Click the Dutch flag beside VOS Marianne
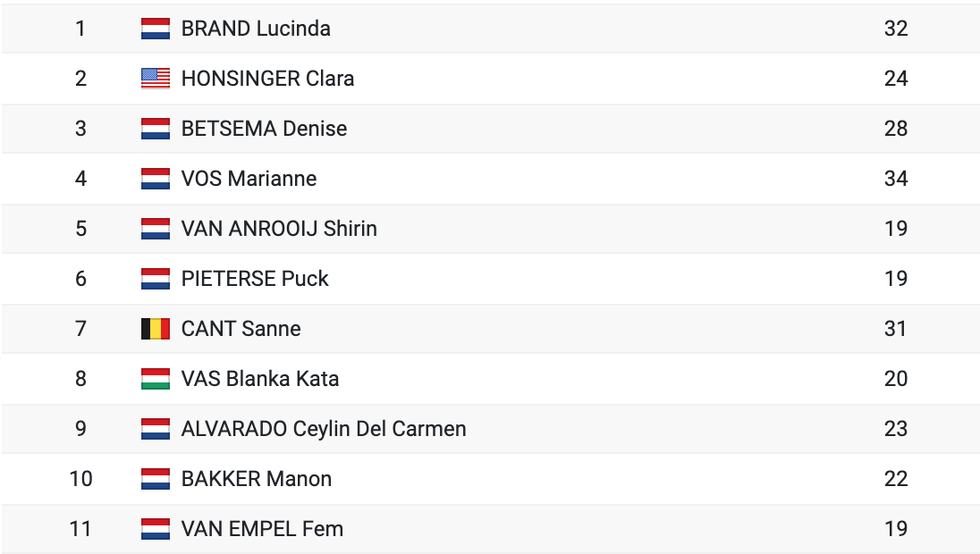This screenshot has height=554, width=980. 155,179
